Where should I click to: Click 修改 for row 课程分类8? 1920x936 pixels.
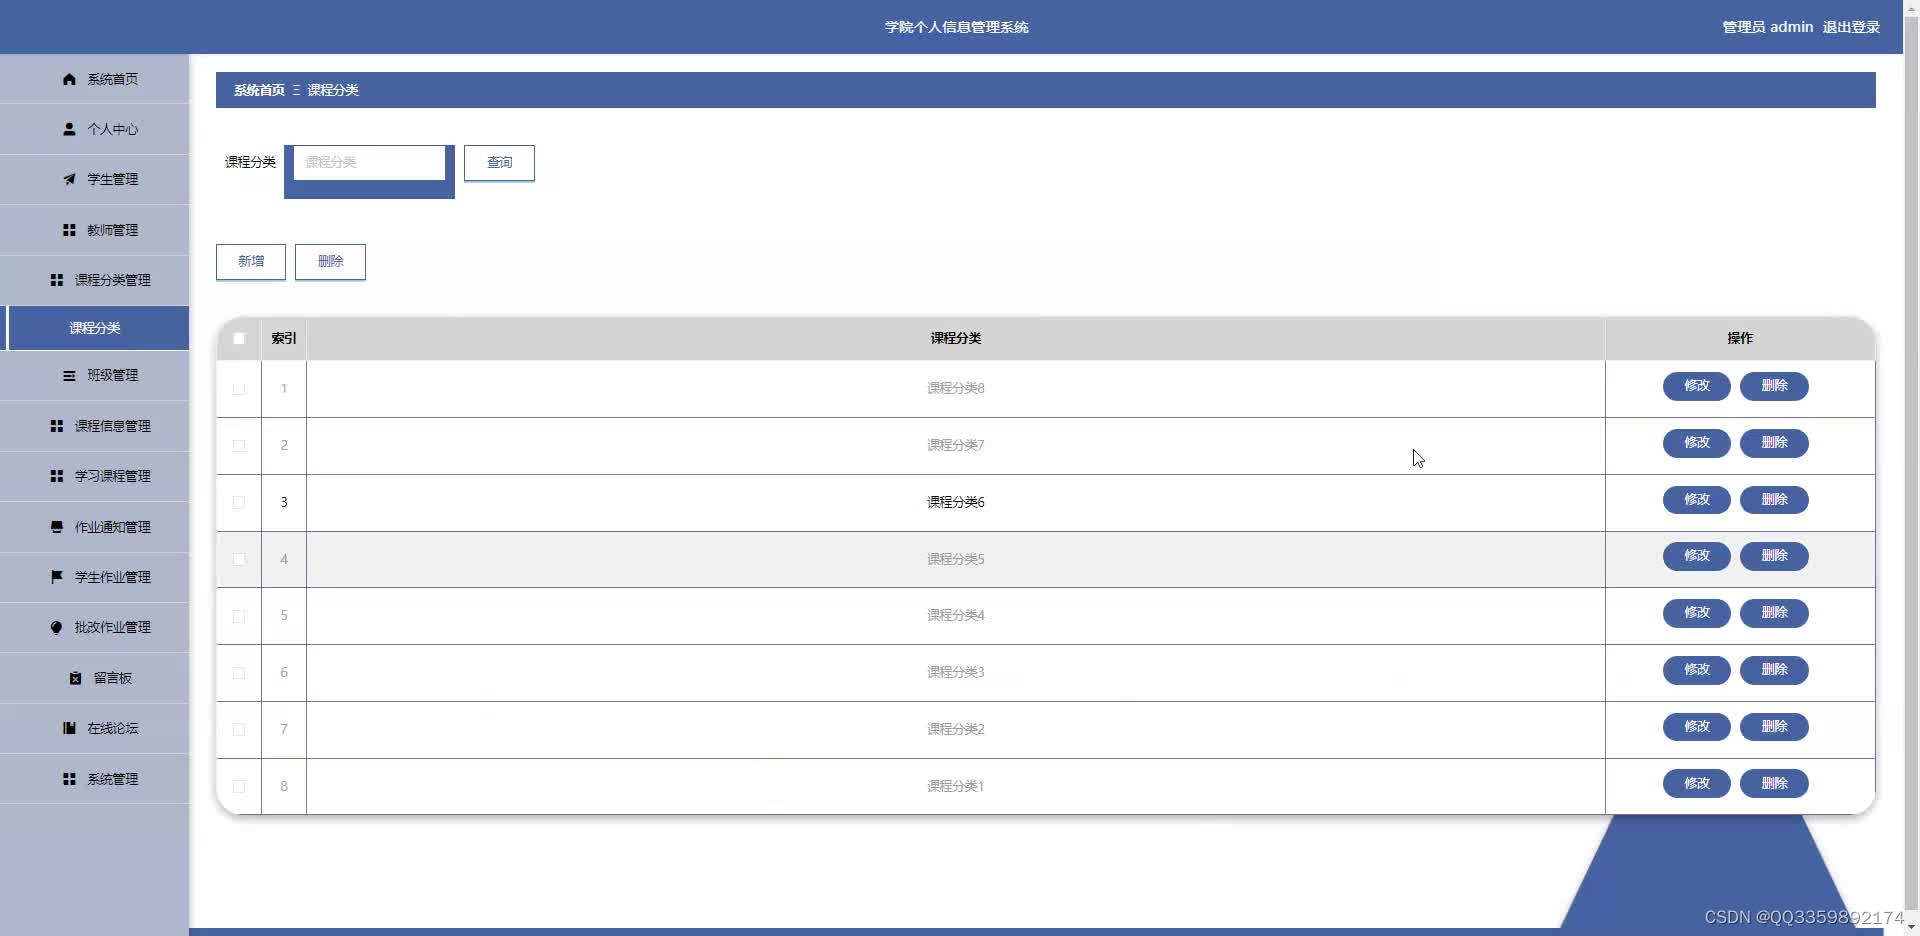click(x=1697, y=386)
